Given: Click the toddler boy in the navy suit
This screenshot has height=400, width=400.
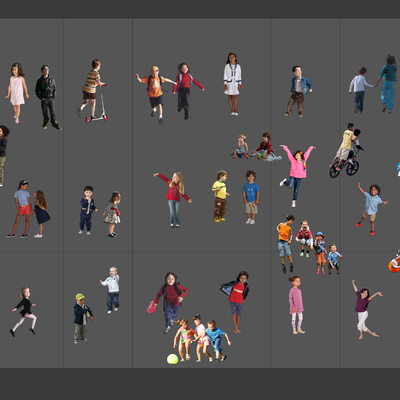Looking at the screenshot, I should pyautogui.click(x=87, y=210).
